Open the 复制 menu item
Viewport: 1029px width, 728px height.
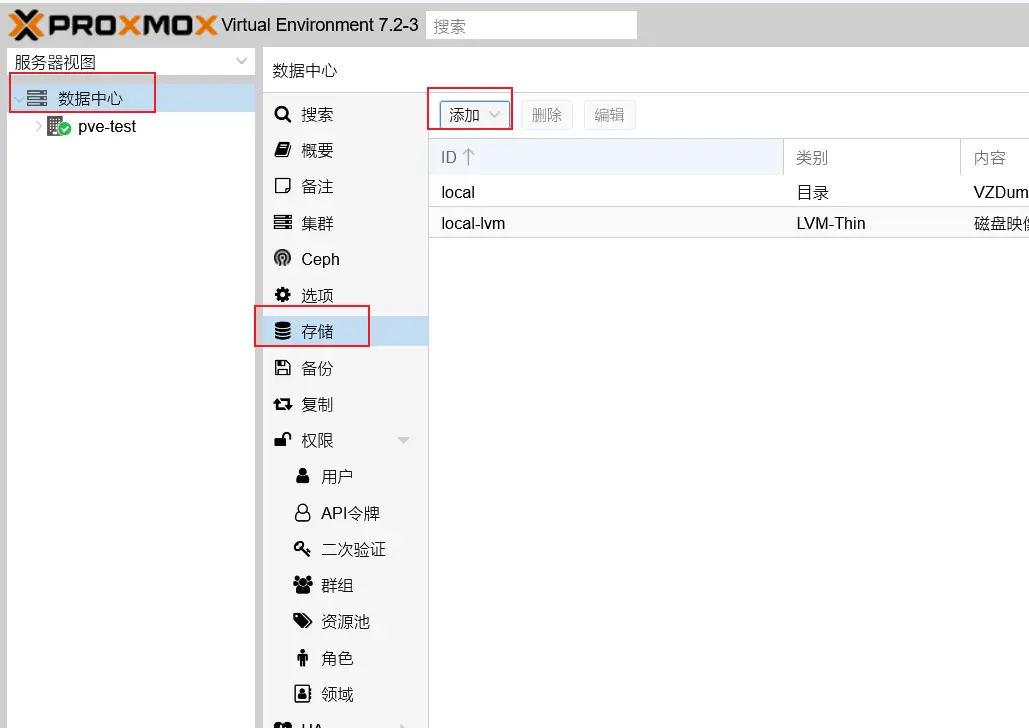coord(317,404)
